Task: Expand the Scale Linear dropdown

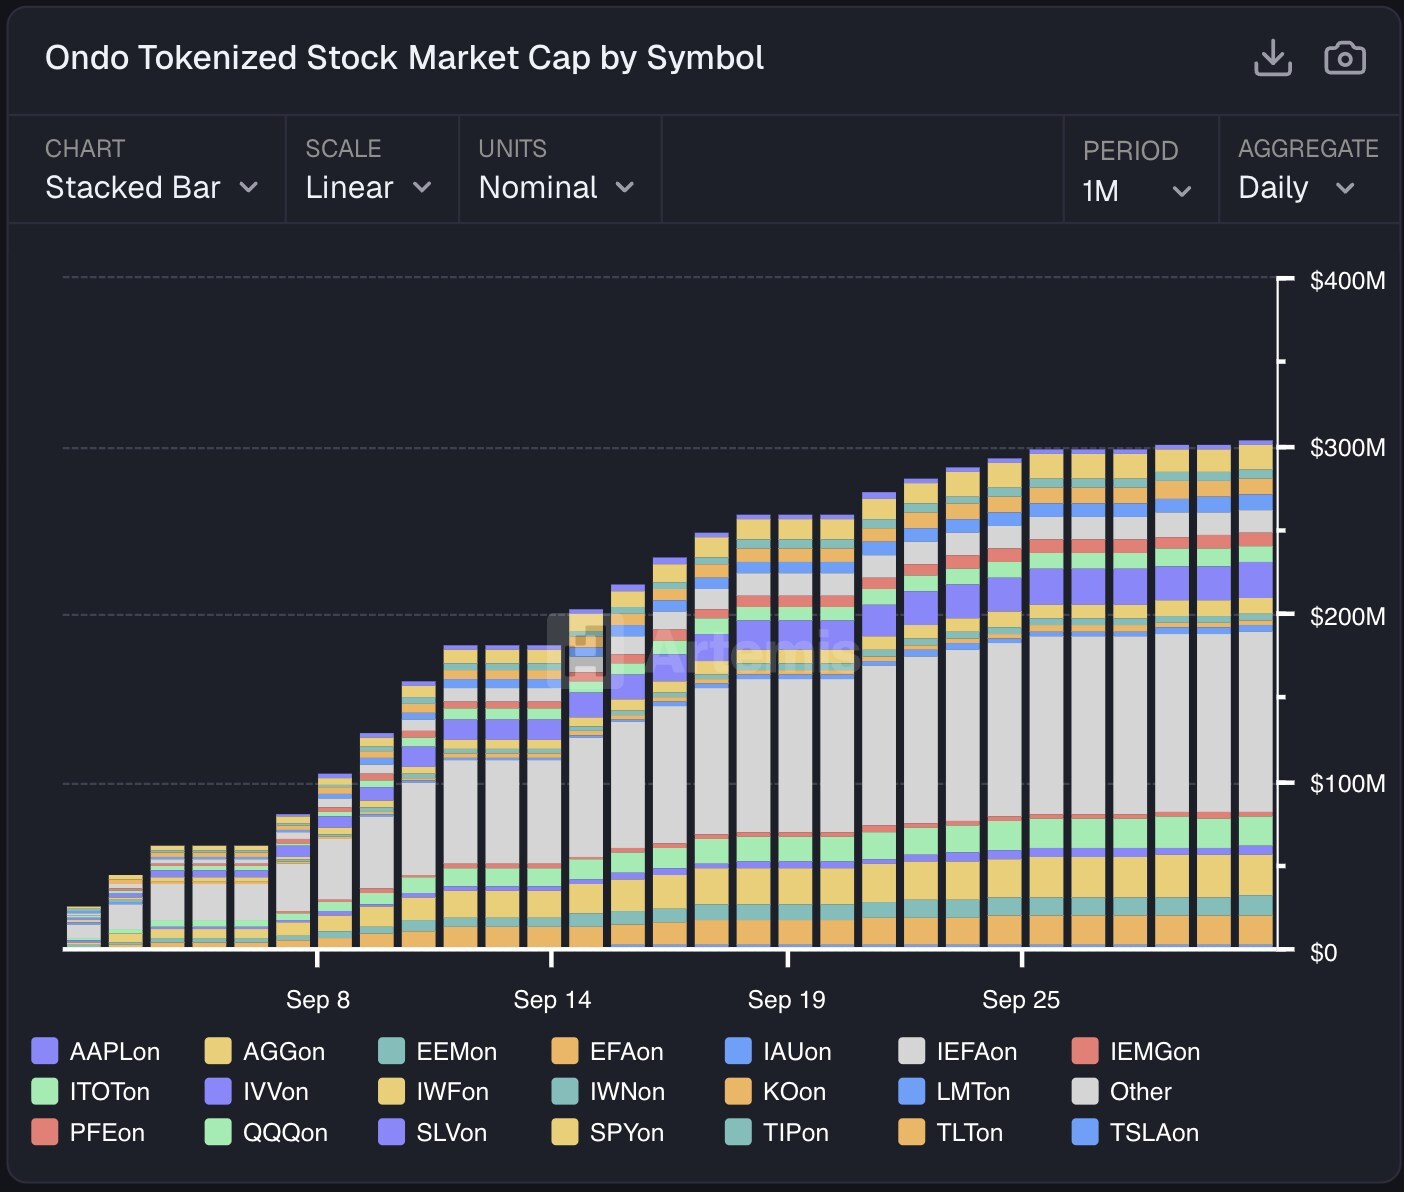Action: [x=368, y=187]
